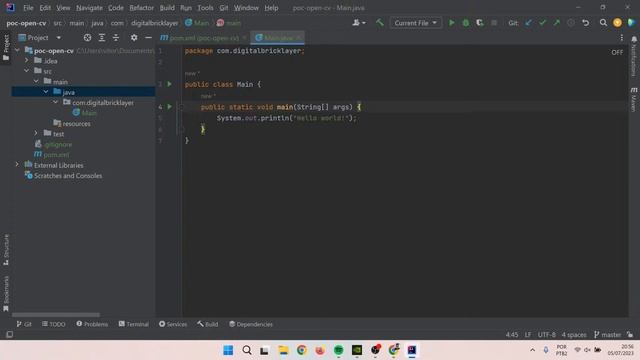The height and width of the screenshot is (360, 640).
Task: Open the Navigate menu
Action: click(x=89, y=8)
